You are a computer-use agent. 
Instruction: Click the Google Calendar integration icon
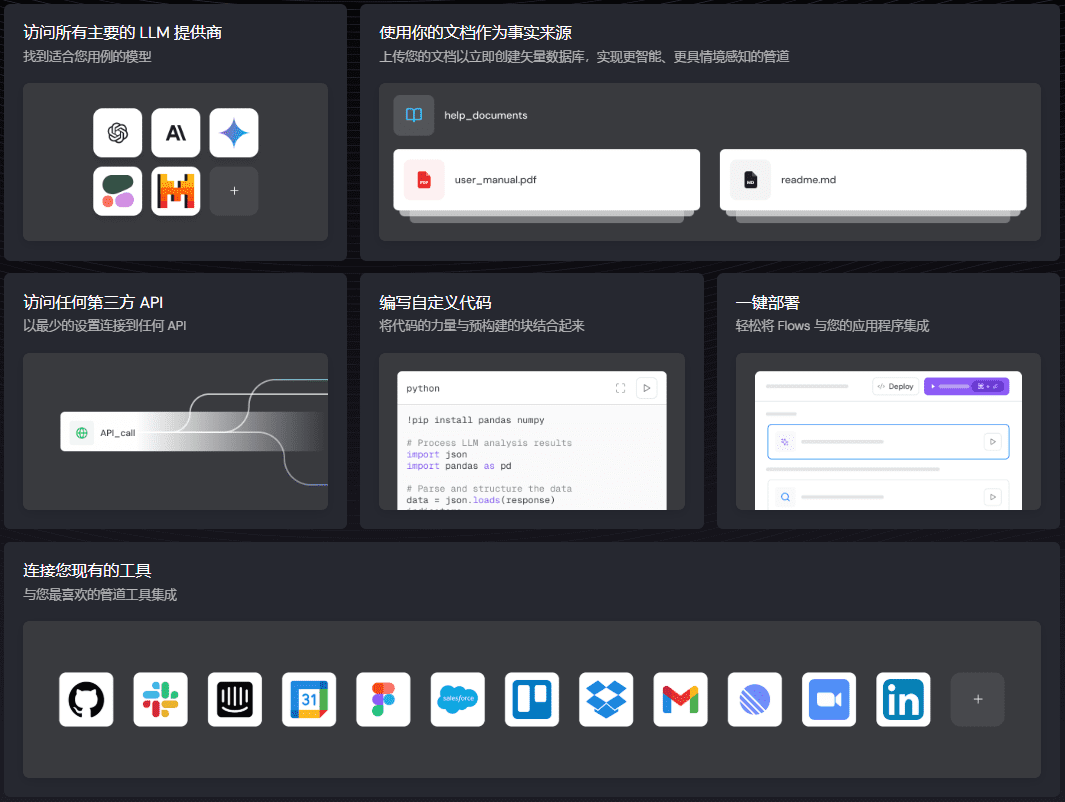309,699
